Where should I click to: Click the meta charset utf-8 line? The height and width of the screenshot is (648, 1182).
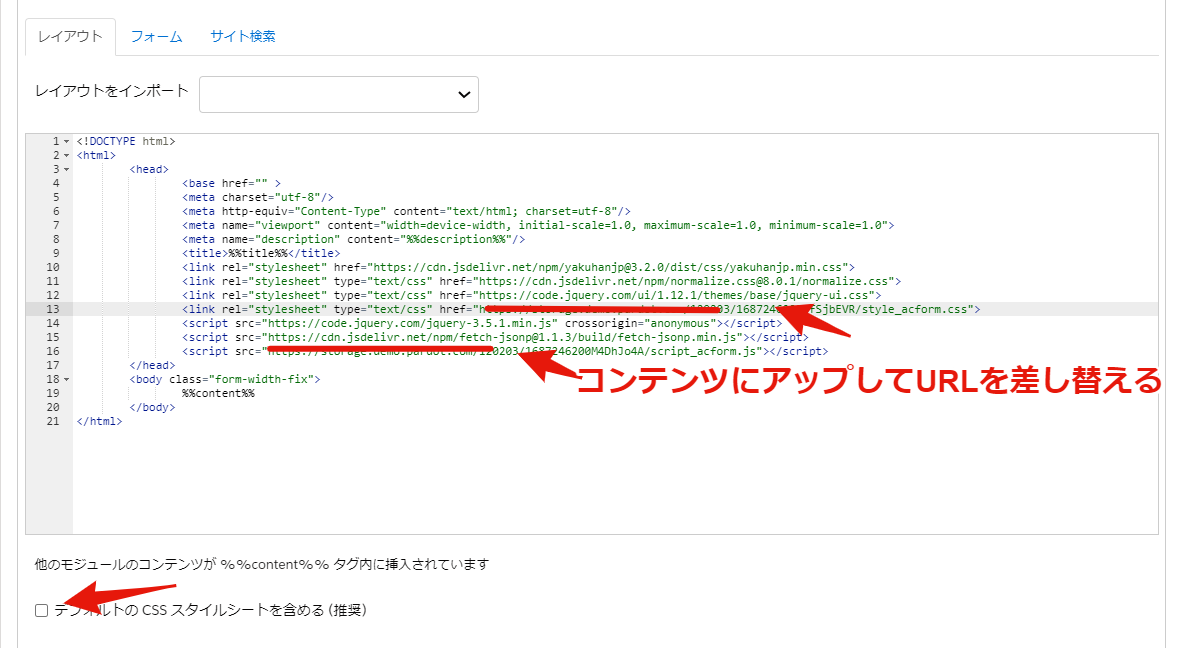tap(257, 197)
